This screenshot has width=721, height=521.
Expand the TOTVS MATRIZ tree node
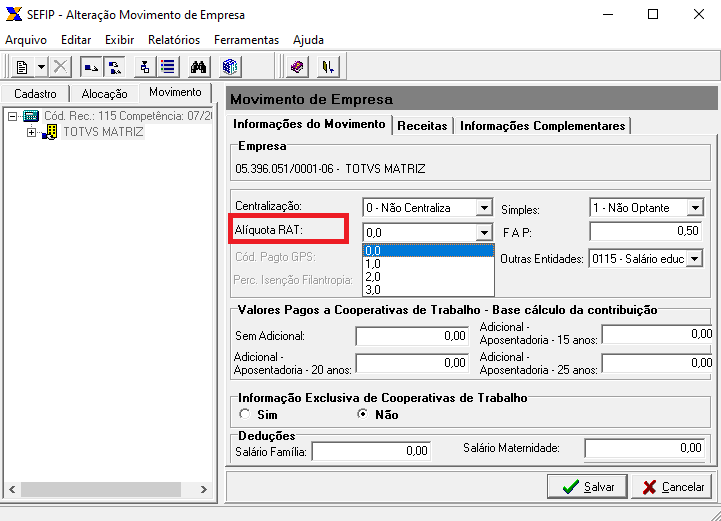click(31, 133)
